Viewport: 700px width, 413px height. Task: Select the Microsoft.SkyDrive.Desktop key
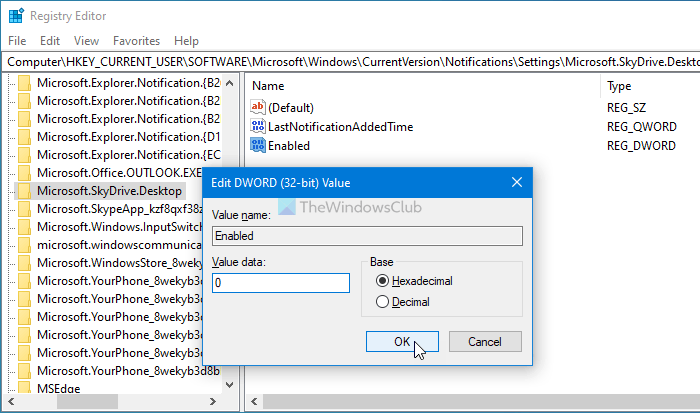pos(109,191)
